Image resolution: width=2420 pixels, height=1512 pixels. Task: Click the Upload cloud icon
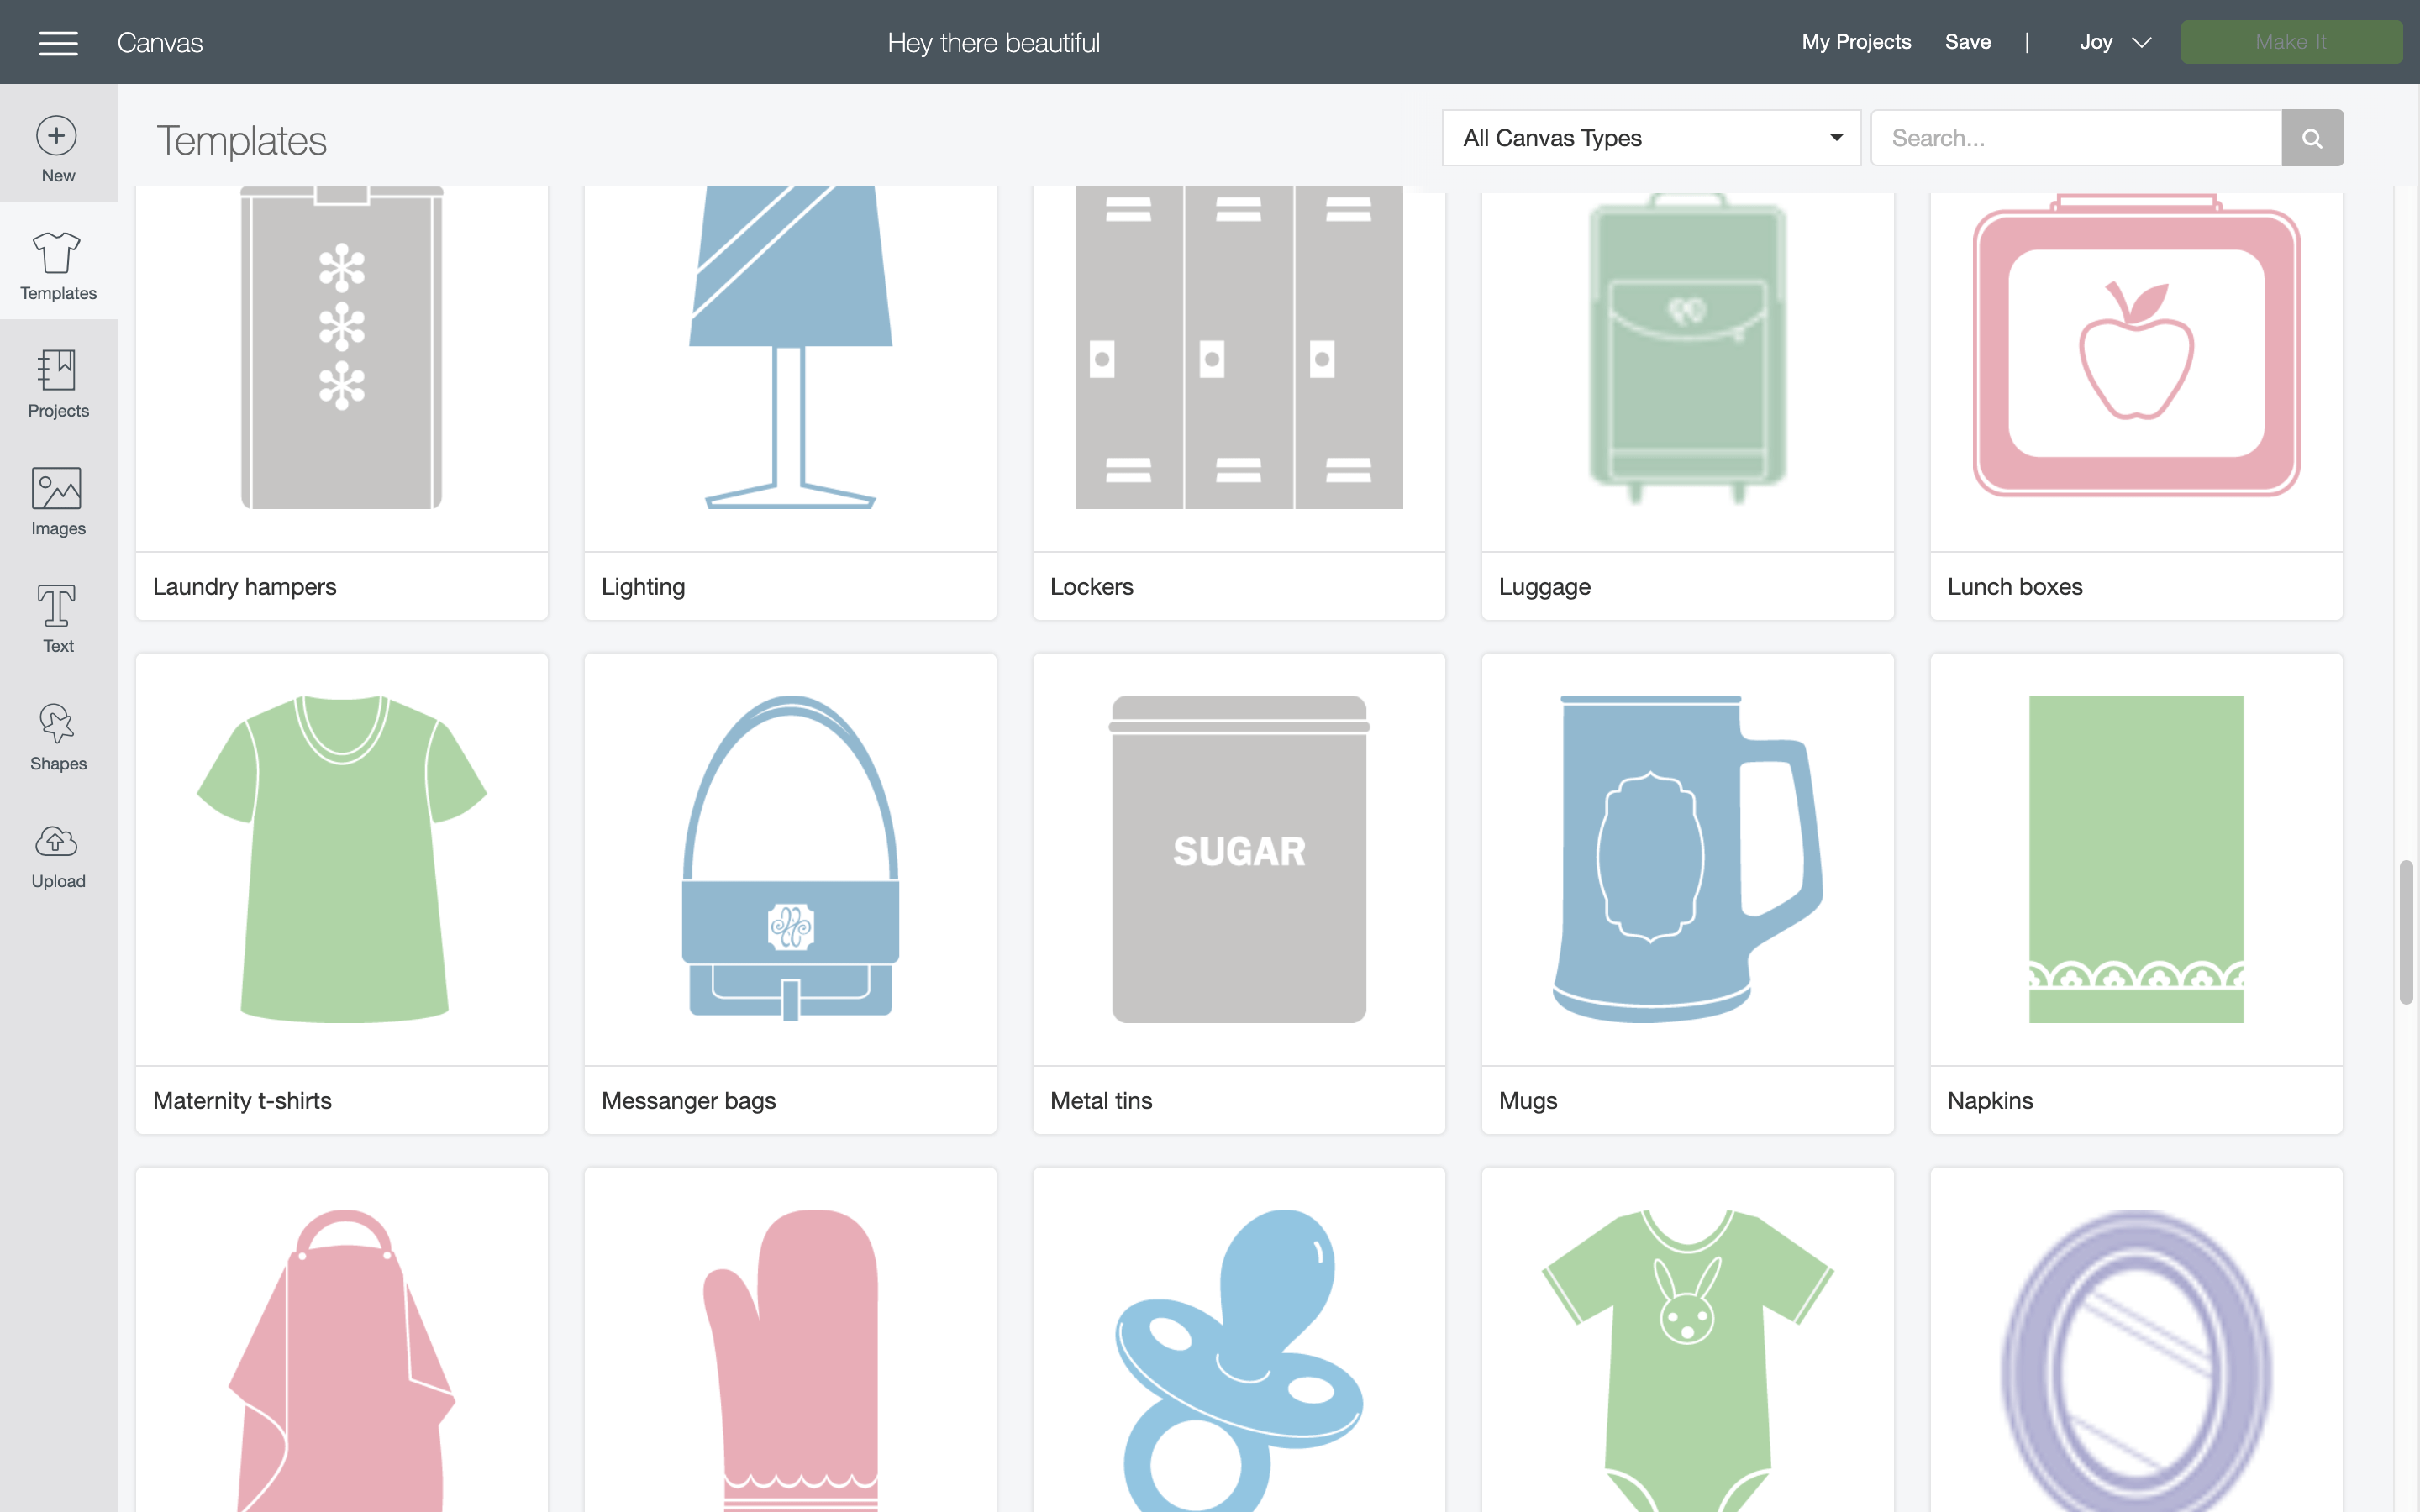(x=57, y=841)
